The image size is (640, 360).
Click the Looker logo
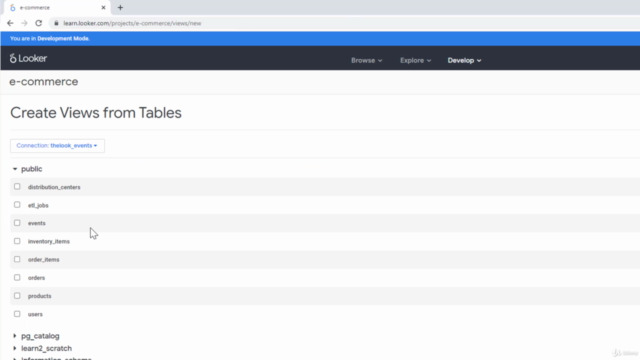pyautogui.click(x=28, y=58)
